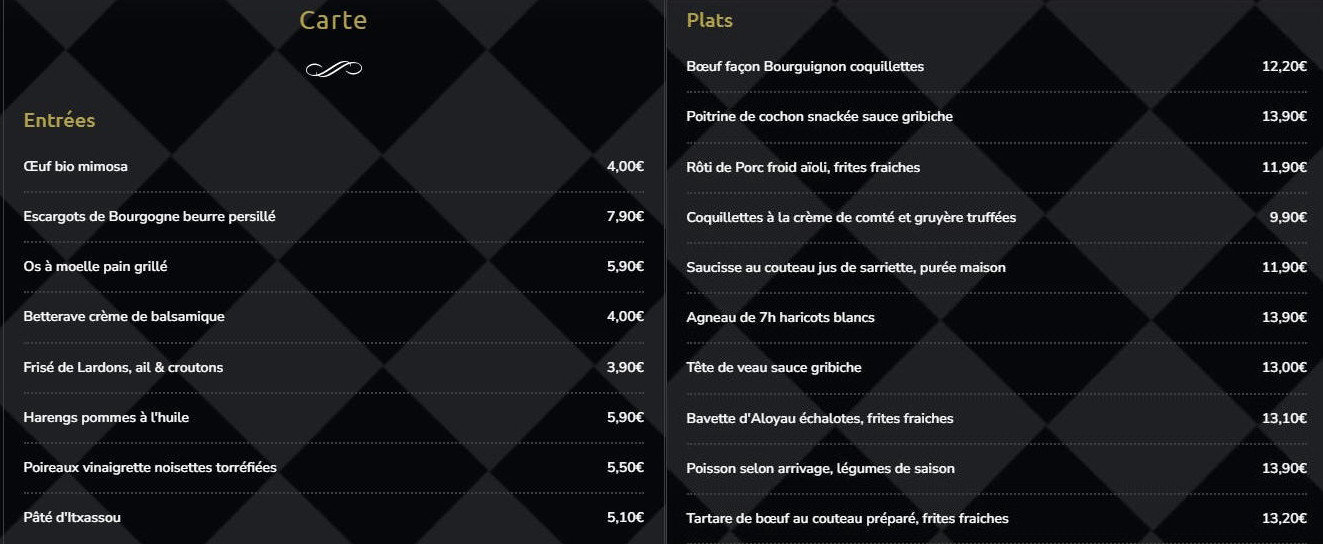Select Escargots de Bourgogne beurre persillé
Viewport: 1323px width, 544px height.
point(149,216)
